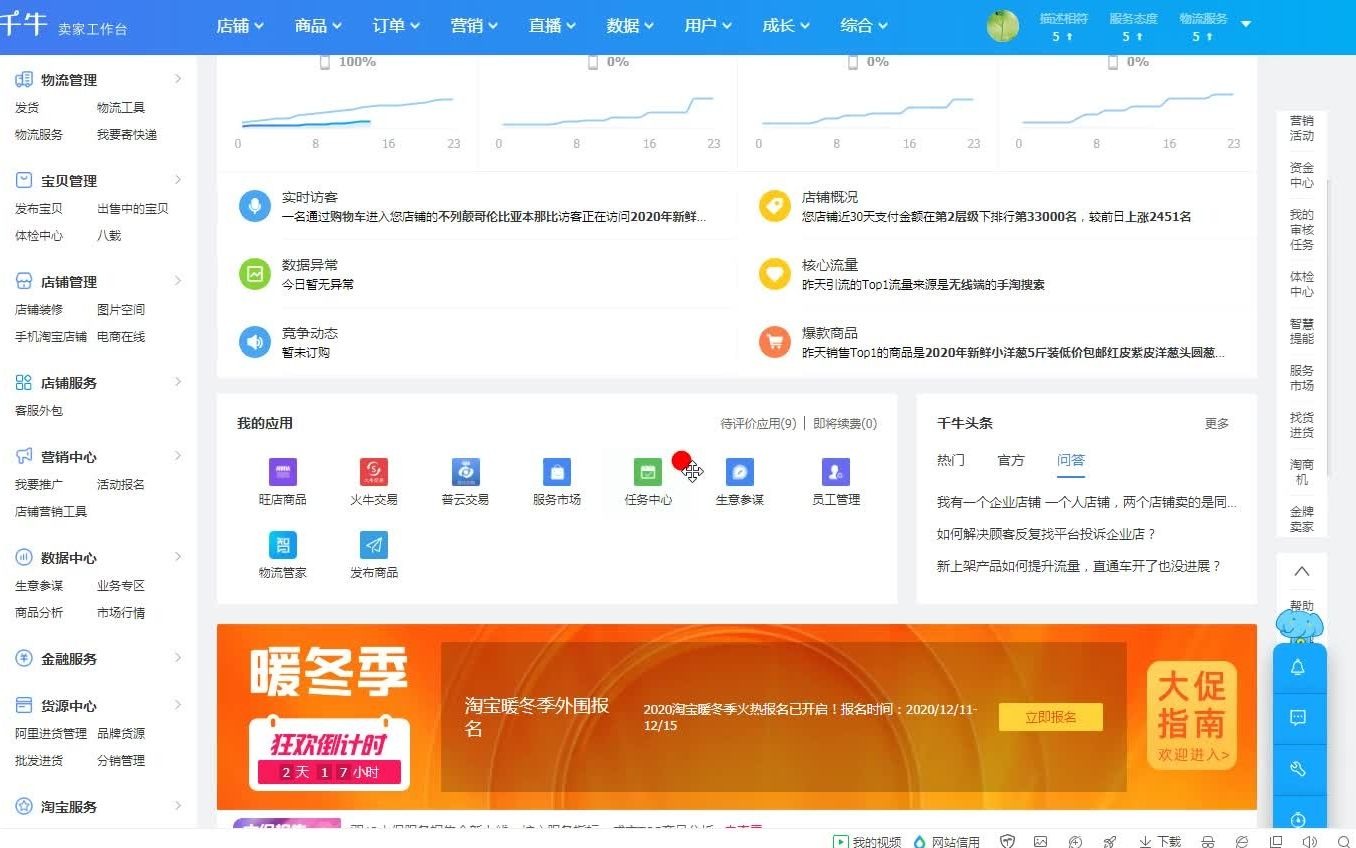Click 更多 in 千牛头条 panel
This screenshot has width=1356, height=848.
(1217, 424)
